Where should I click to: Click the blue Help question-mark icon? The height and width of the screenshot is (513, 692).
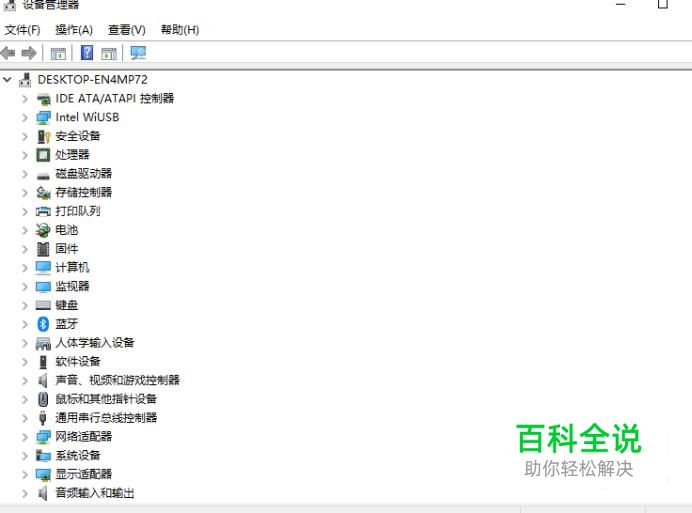[x=87, y=53]
